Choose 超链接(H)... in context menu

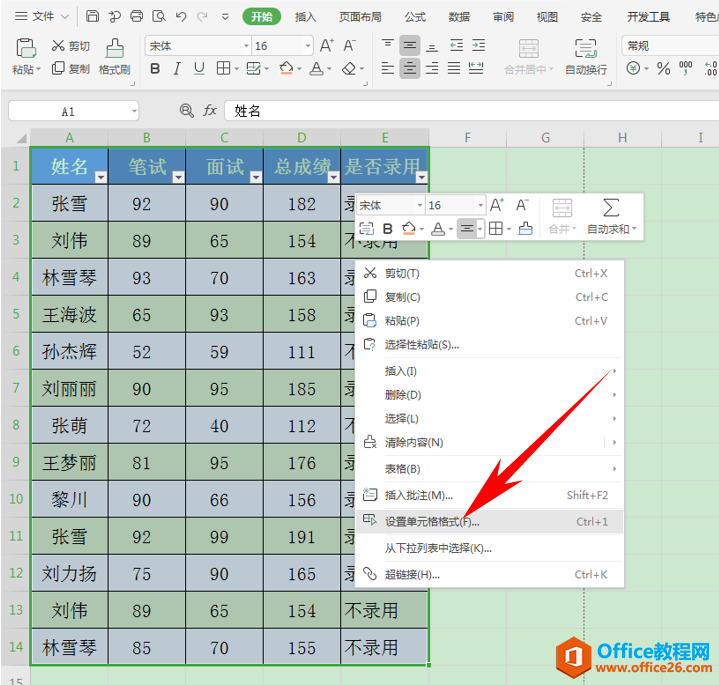(489, 575)
